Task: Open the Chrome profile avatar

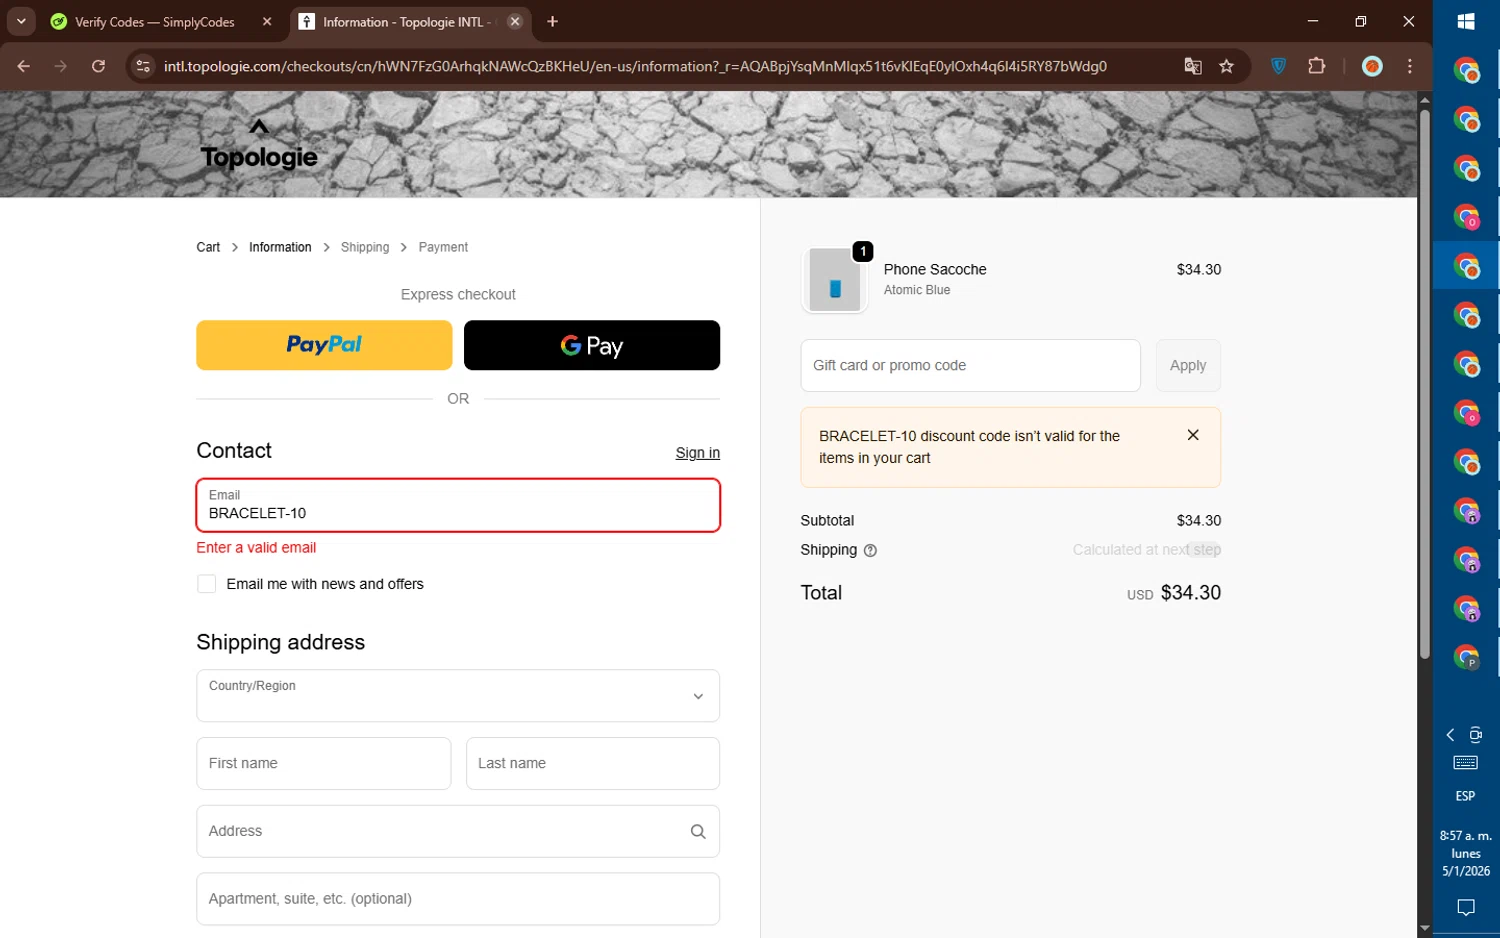Action: coord(1372,66)
